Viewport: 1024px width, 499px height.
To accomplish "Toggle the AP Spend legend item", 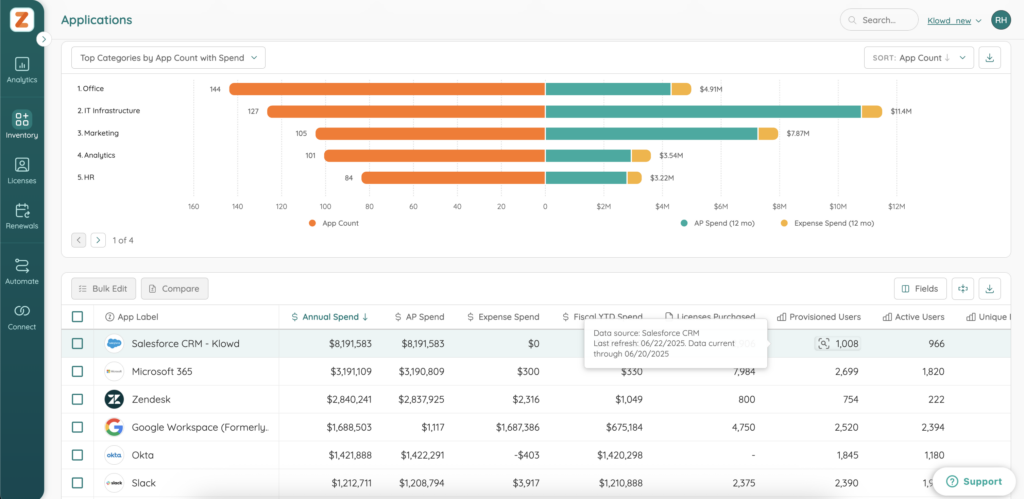I will click(718, 223).
